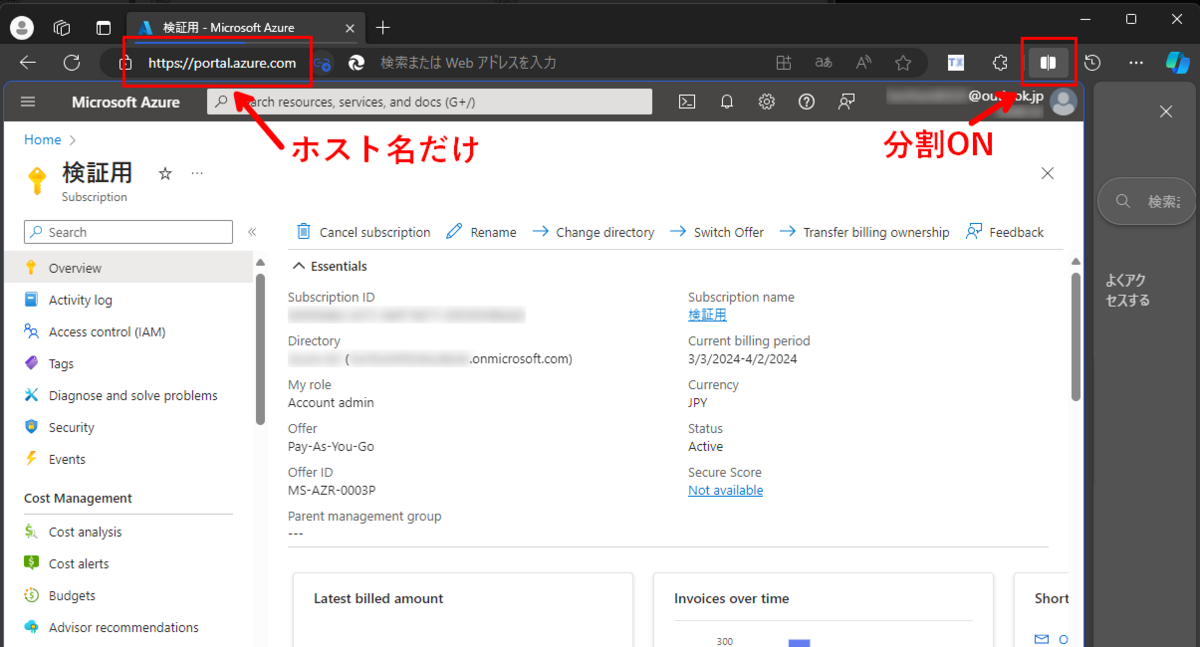Click Switch Offer command
Image resolution: width=1200 pixels, height=647 pixels.
716,232
